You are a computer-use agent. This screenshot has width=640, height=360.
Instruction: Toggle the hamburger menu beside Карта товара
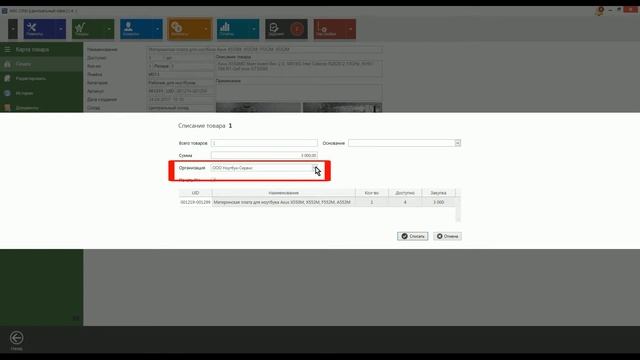point(7,49)
